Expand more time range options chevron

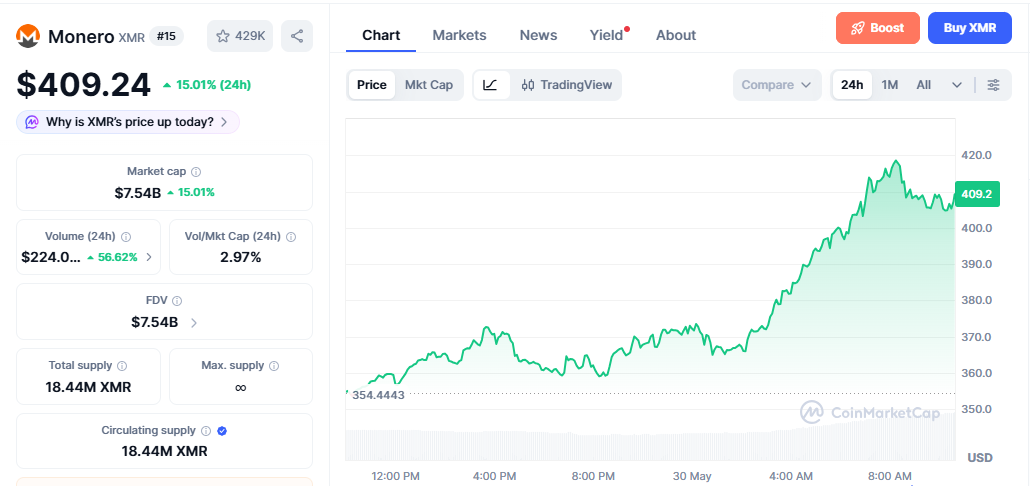coord(957,85)
